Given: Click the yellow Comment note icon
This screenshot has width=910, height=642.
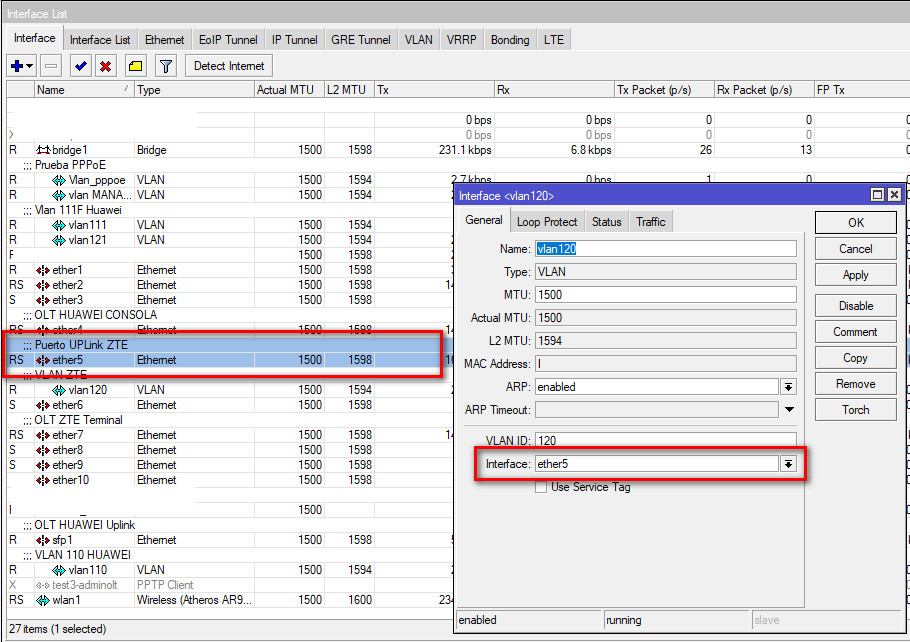Looking at the screenshot, I should pos(135,66).
